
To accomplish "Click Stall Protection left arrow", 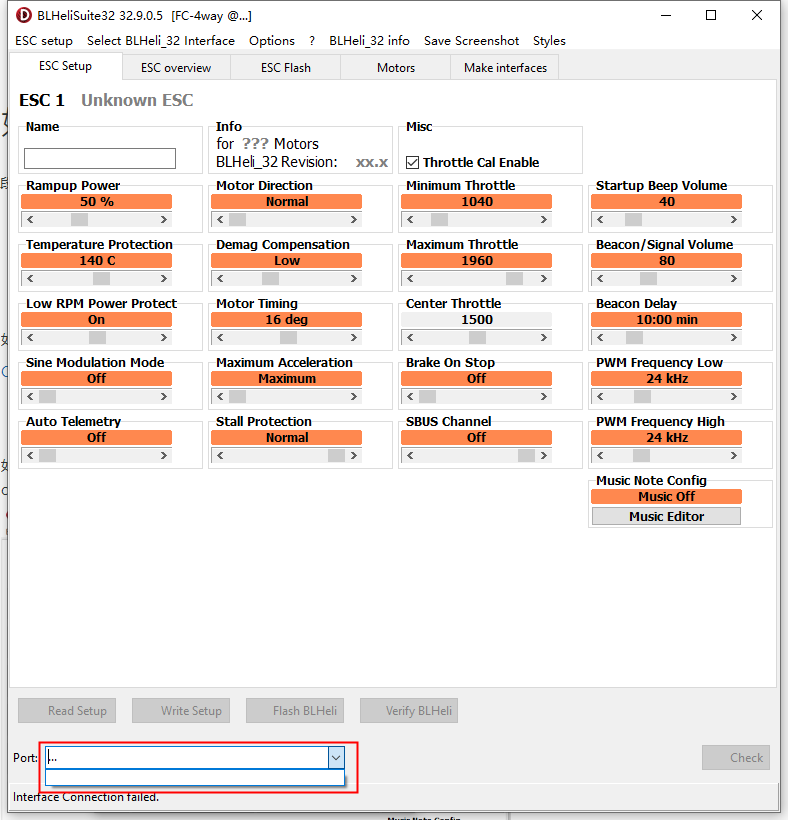I will pyautogui.click(x=220, y=456).
